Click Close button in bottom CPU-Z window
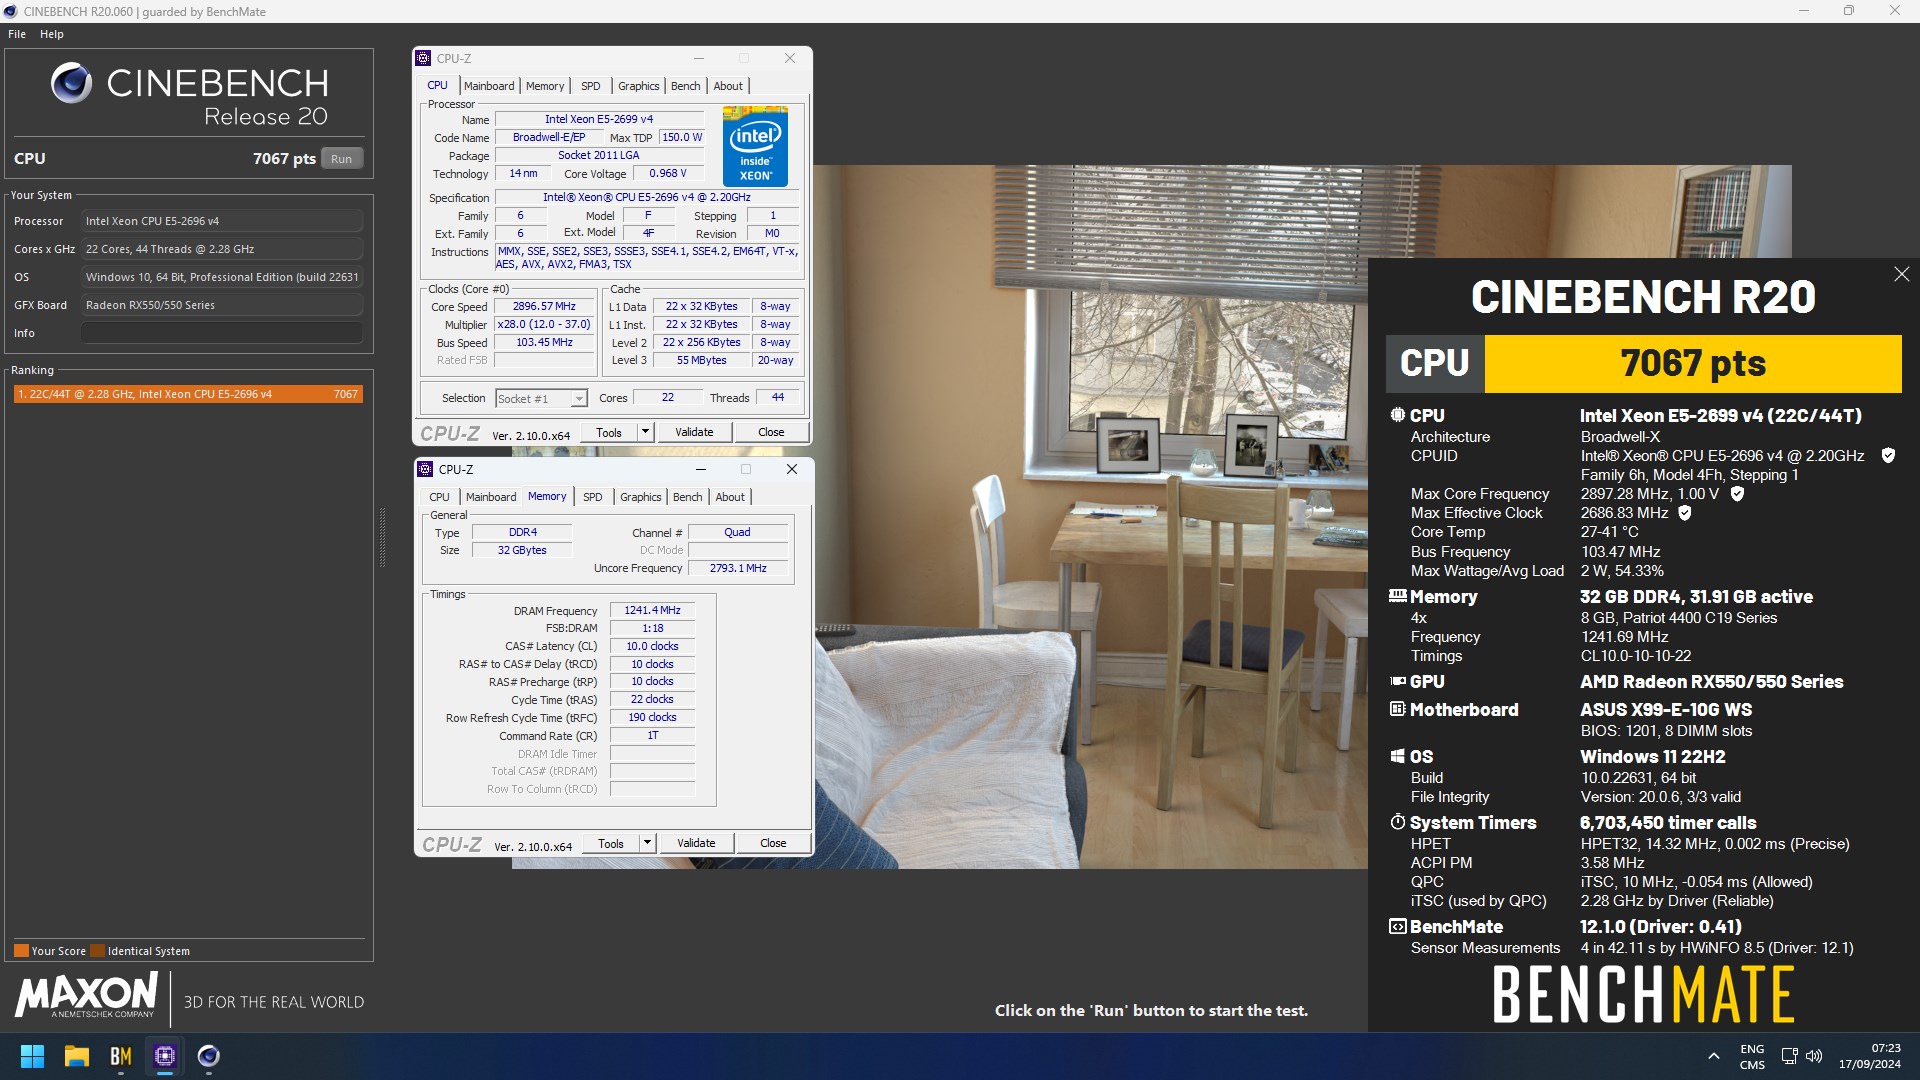The image size is (1920, 1080). point(773,843)
